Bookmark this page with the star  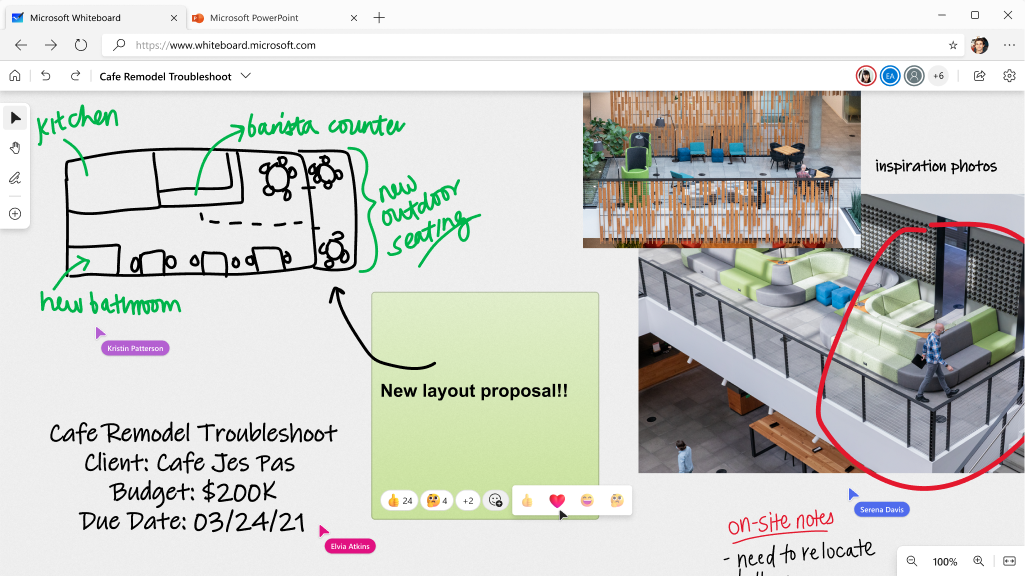953,45
